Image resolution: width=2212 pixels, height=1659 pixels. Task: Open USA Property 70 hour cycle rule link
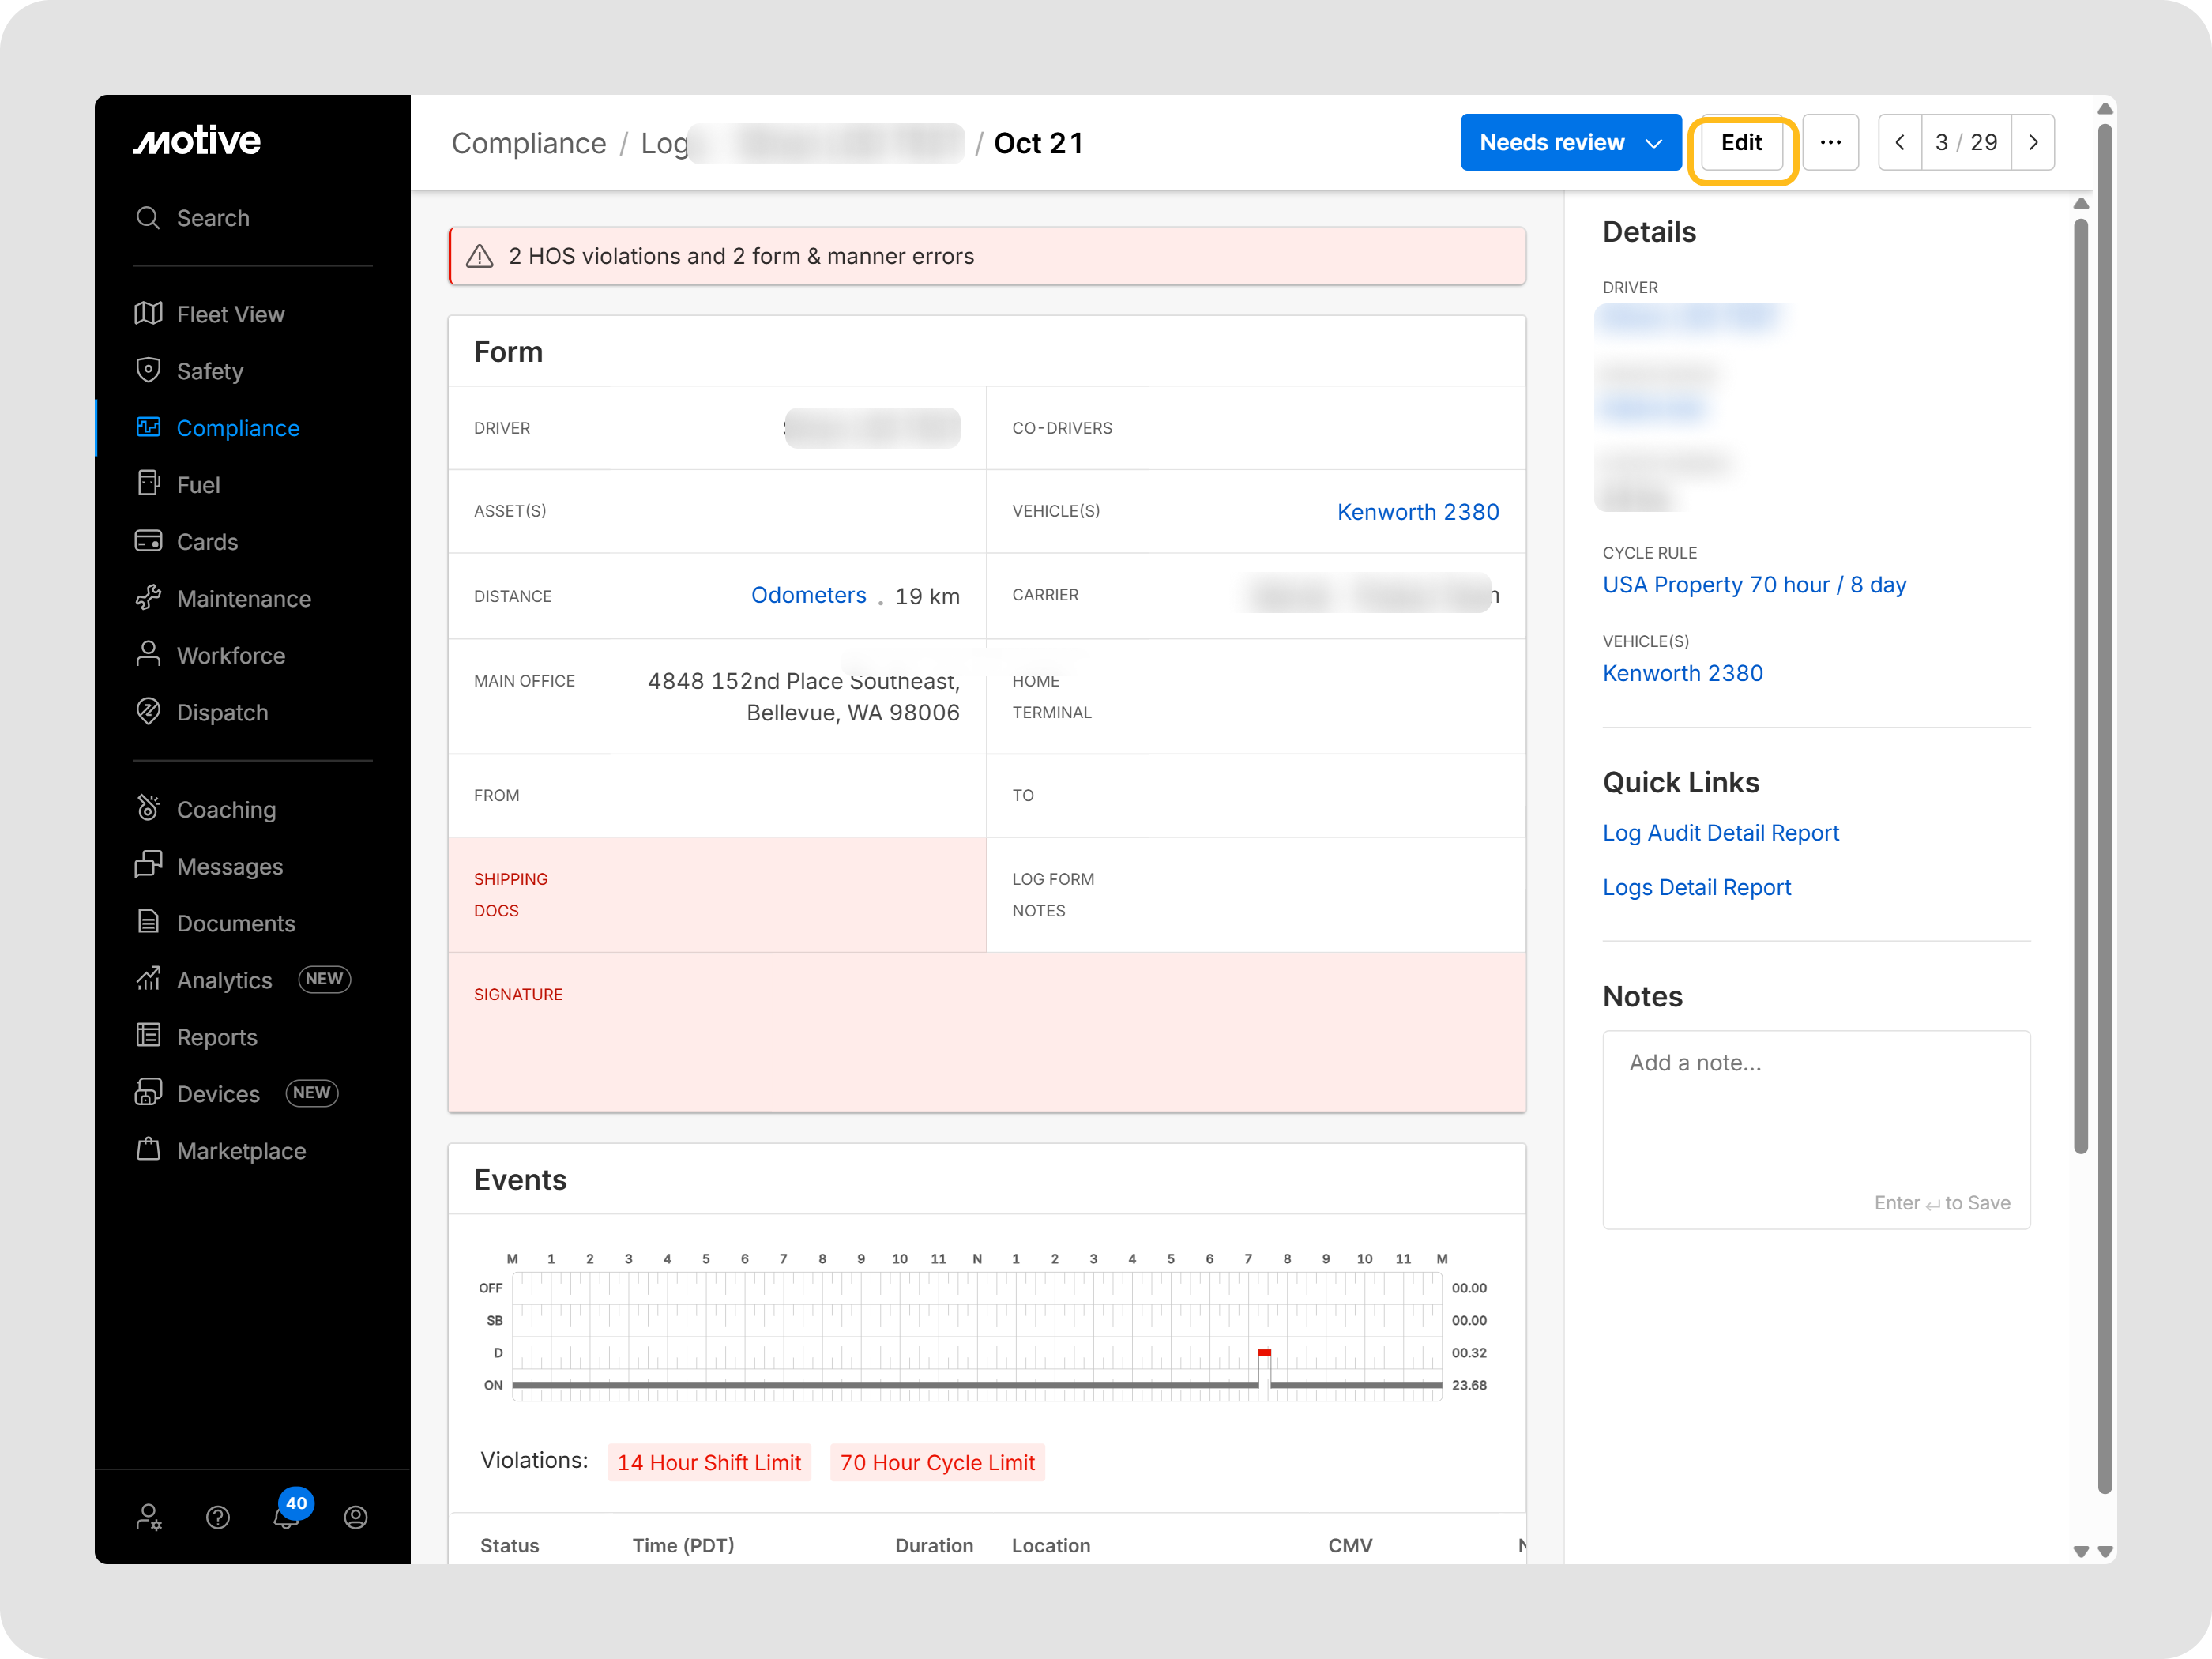pyautogui.click(x=1754, y=585)
